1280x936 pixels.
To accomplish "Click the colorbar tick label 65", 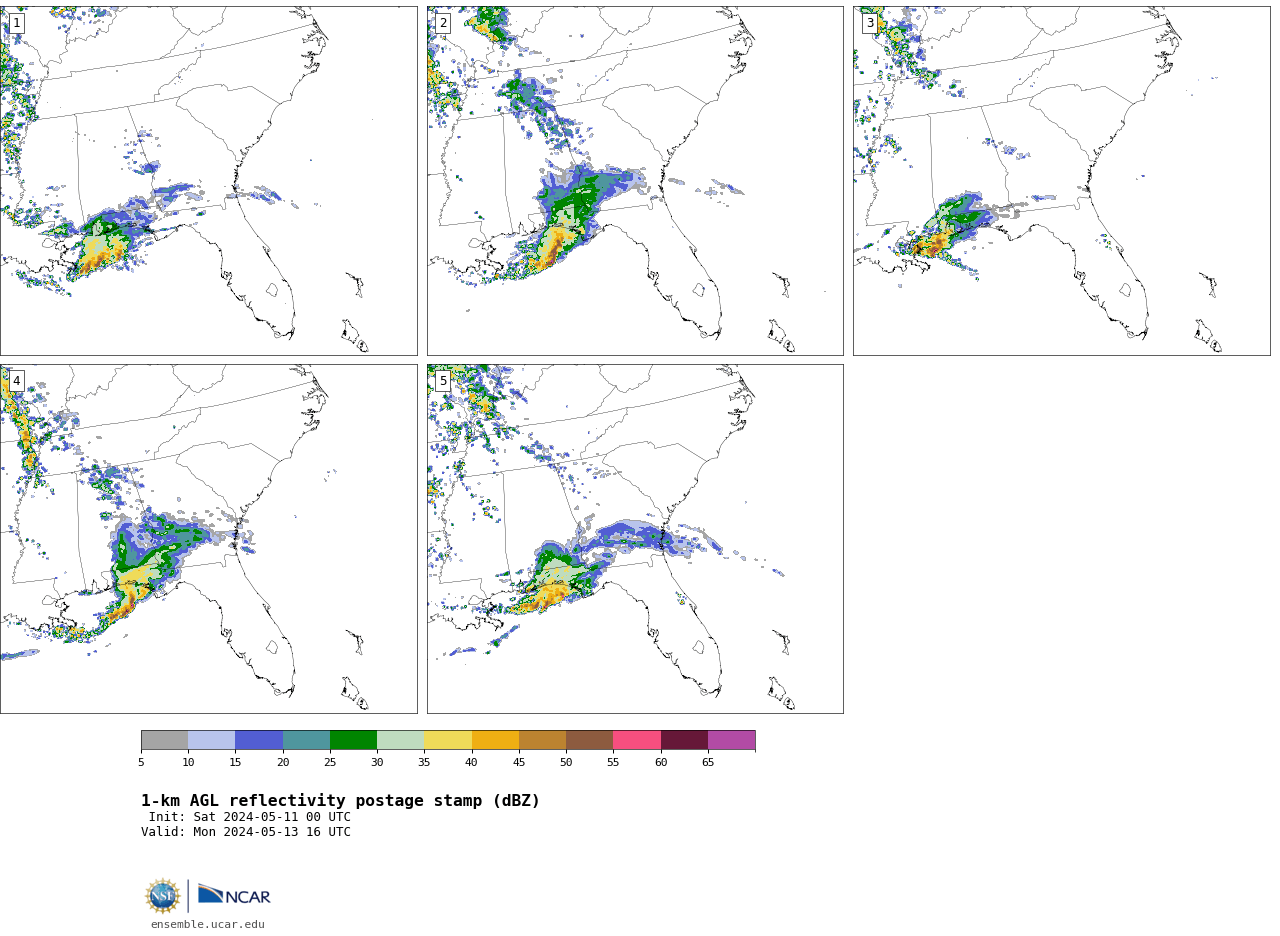I will [708, 763].
